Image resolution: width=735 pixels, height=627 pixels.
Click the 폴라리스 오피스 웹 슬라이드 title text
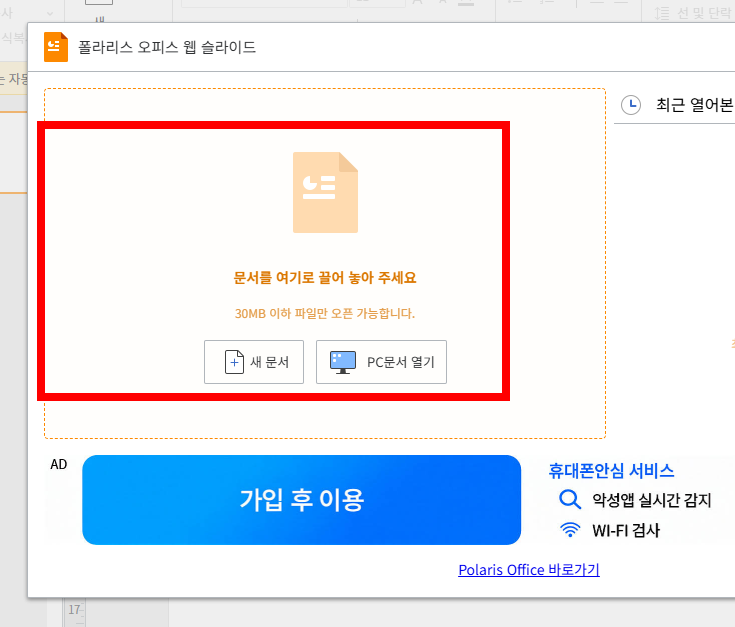click(x=167, y=47)
